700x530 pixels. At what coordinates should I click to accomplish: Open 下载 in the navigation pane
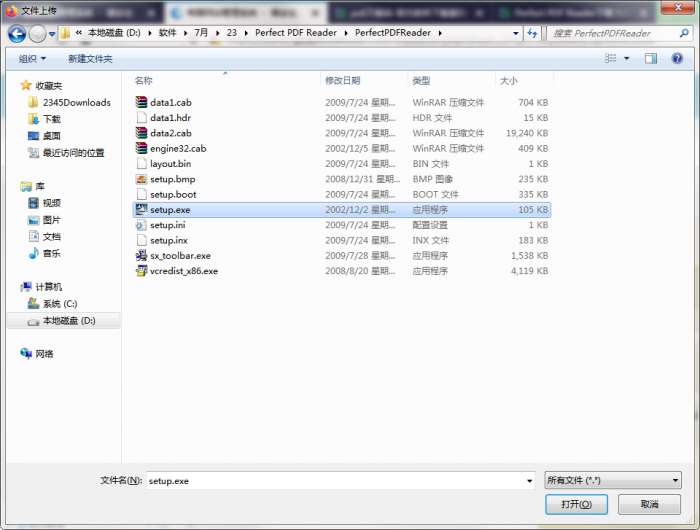[51, 119]
